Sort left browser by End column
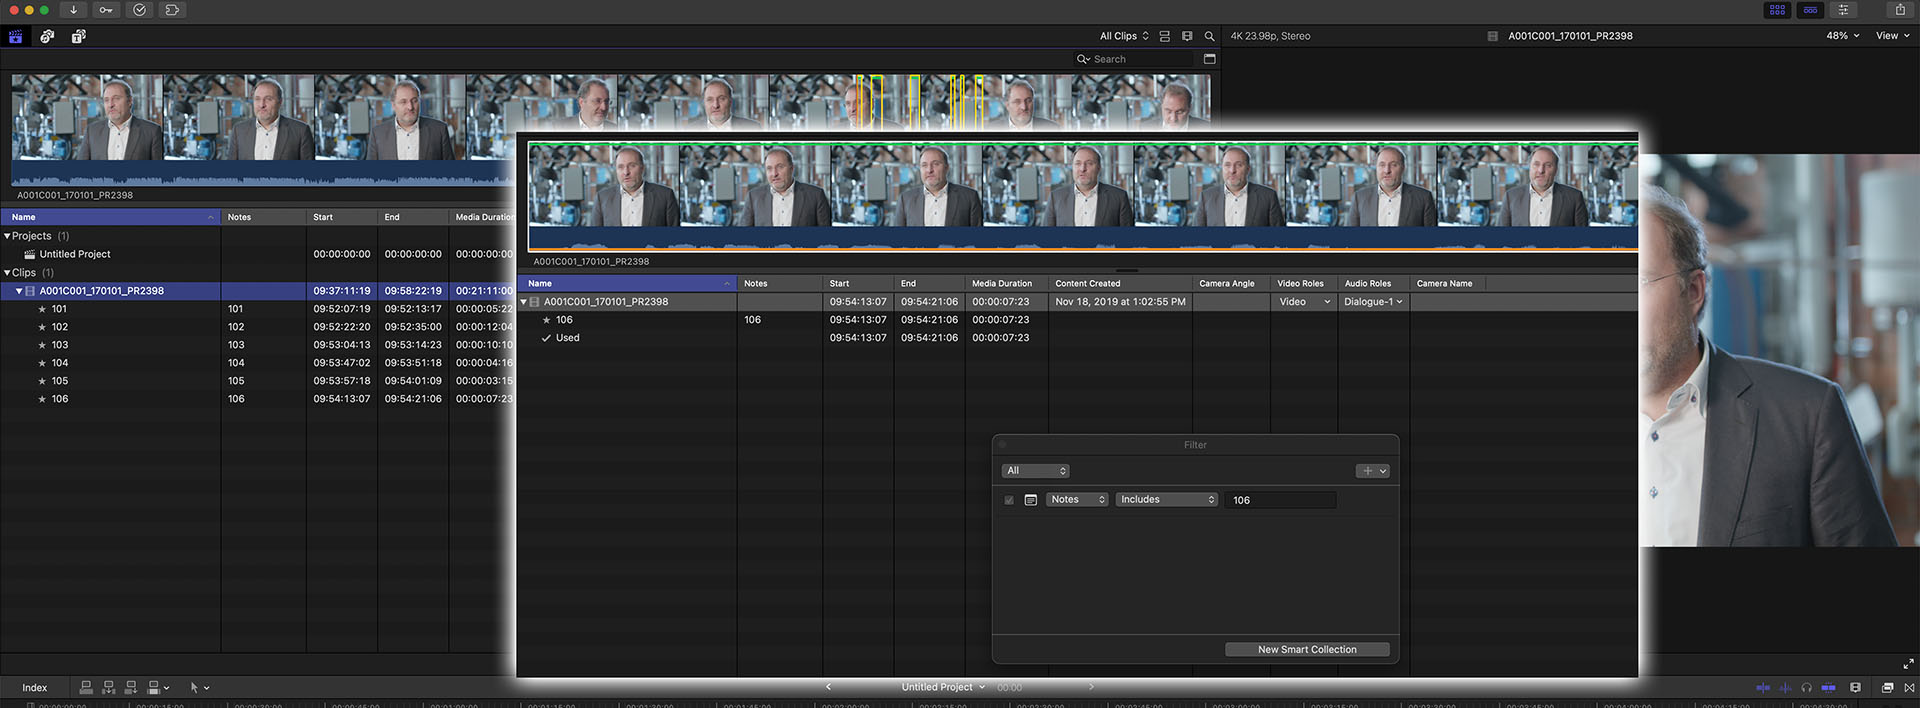Screen dimensions: 1920x708 click(x=413, y=217)
